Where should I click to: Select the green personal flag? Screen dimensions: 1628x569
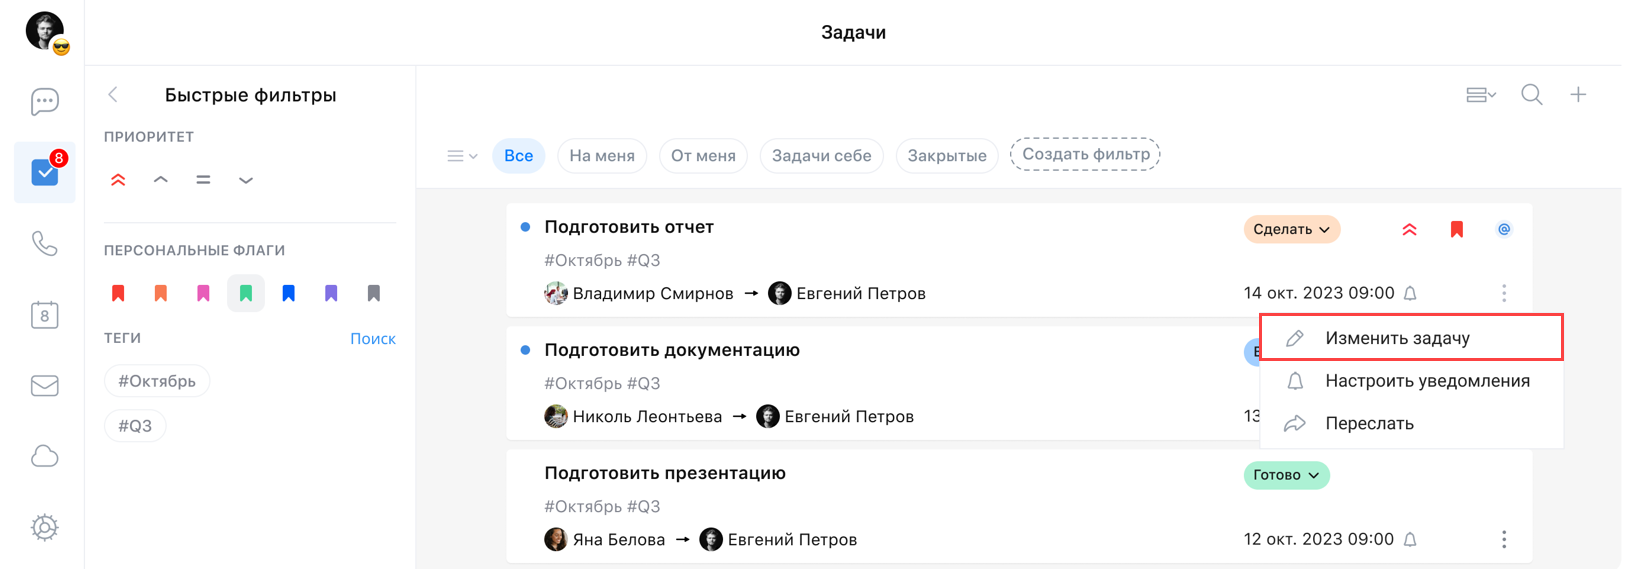(246, 293)
